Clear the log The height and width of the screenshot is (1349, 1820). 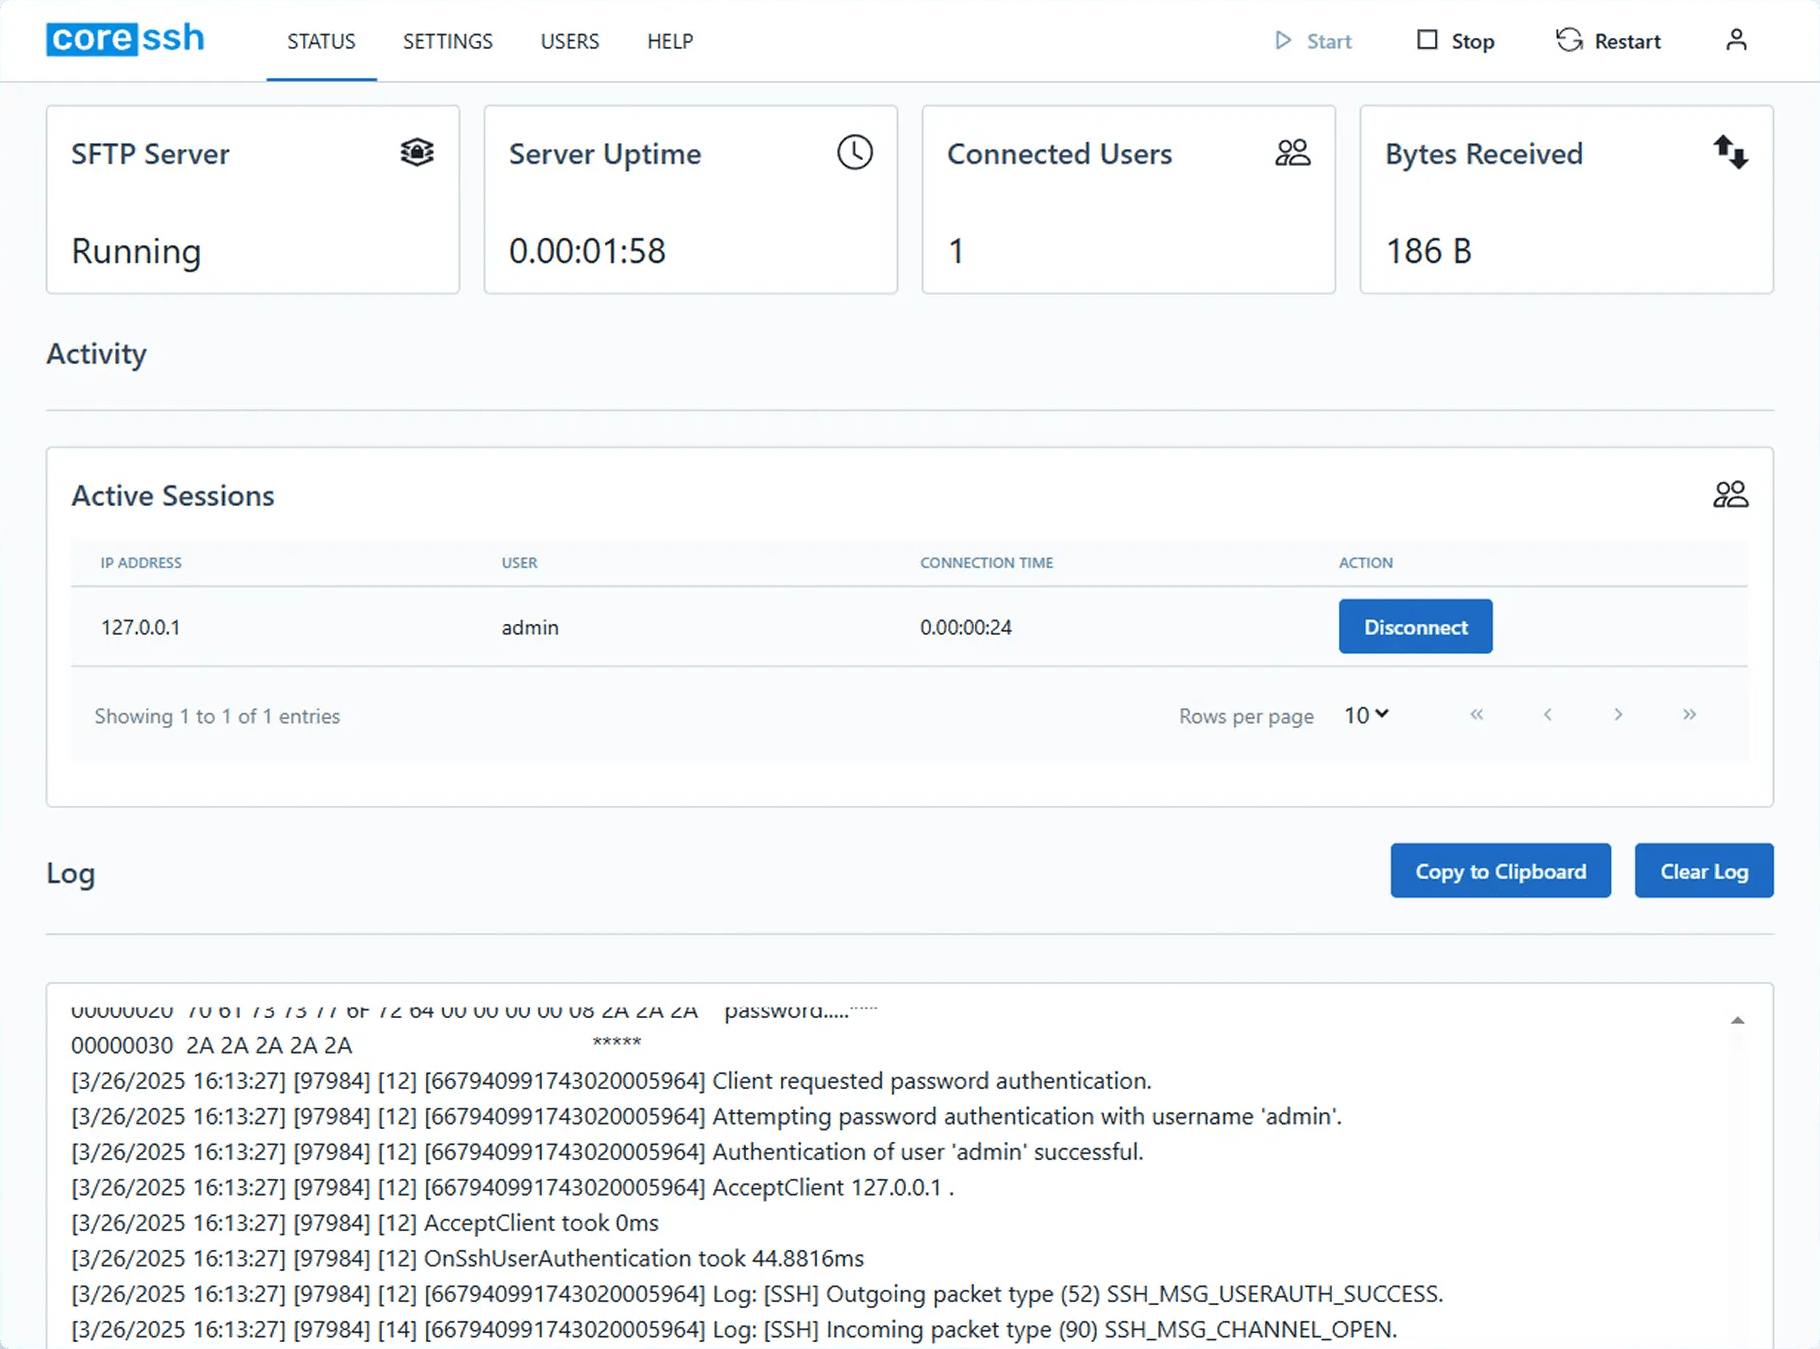[x=1704, y=871]
